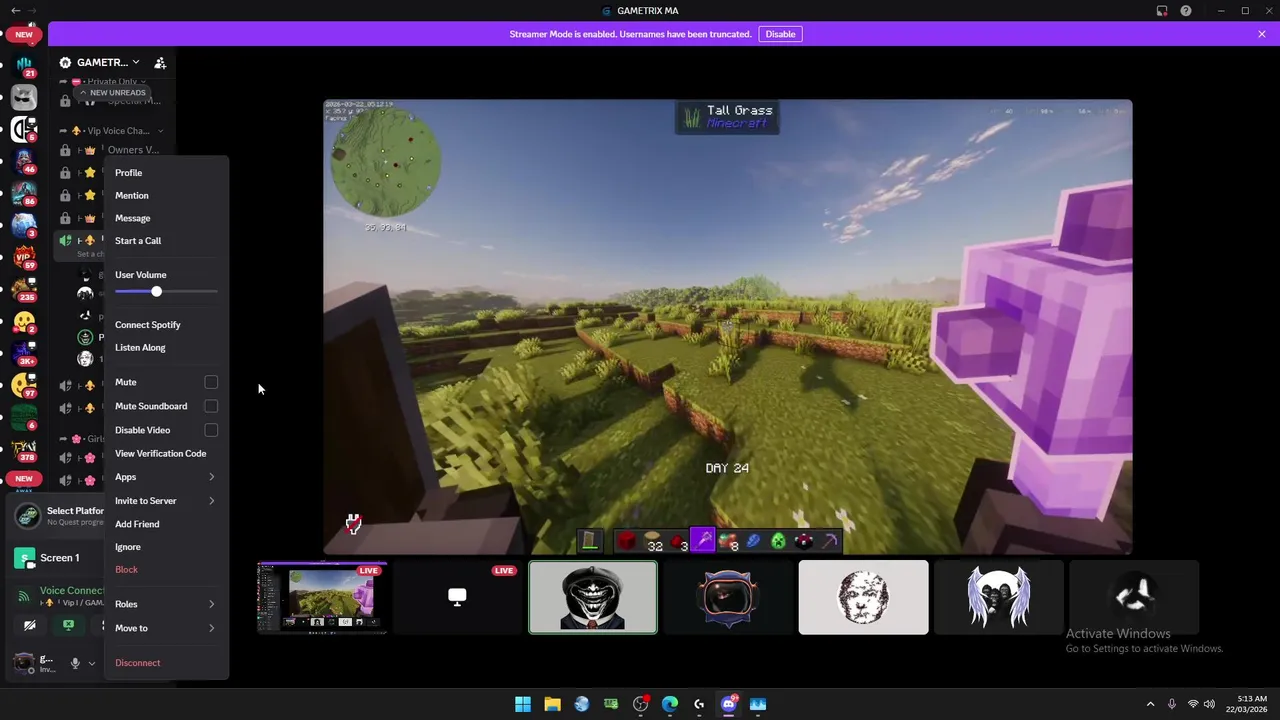Click the NEW pill above the server list

click(x=24, y=34)
